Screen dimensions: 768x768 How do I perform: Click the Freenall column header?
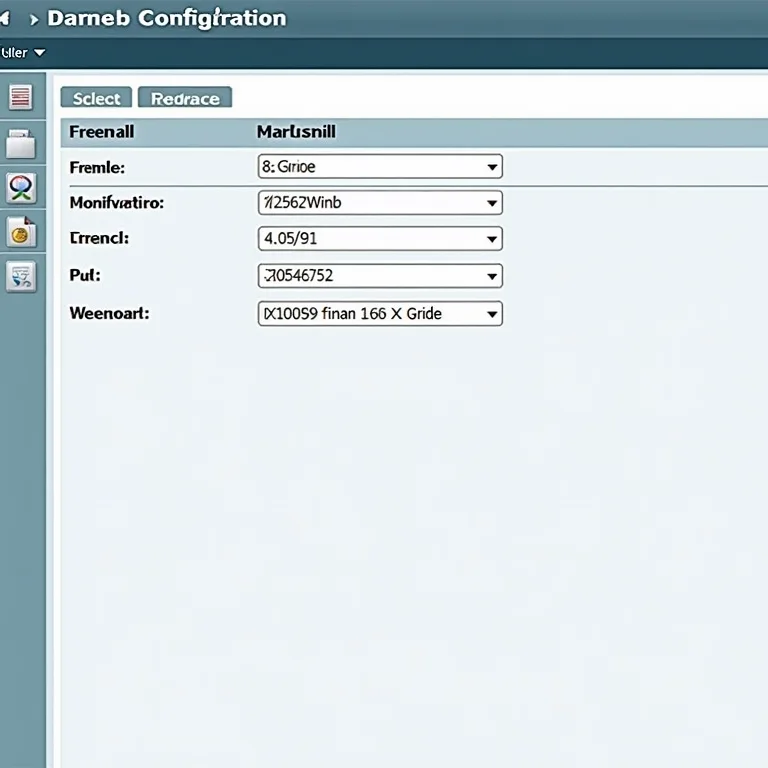point(101,132)
